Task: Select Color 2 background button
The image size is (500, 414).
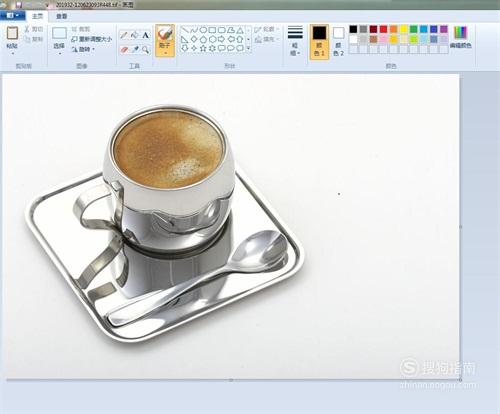Action: click(x=338, y=42)
